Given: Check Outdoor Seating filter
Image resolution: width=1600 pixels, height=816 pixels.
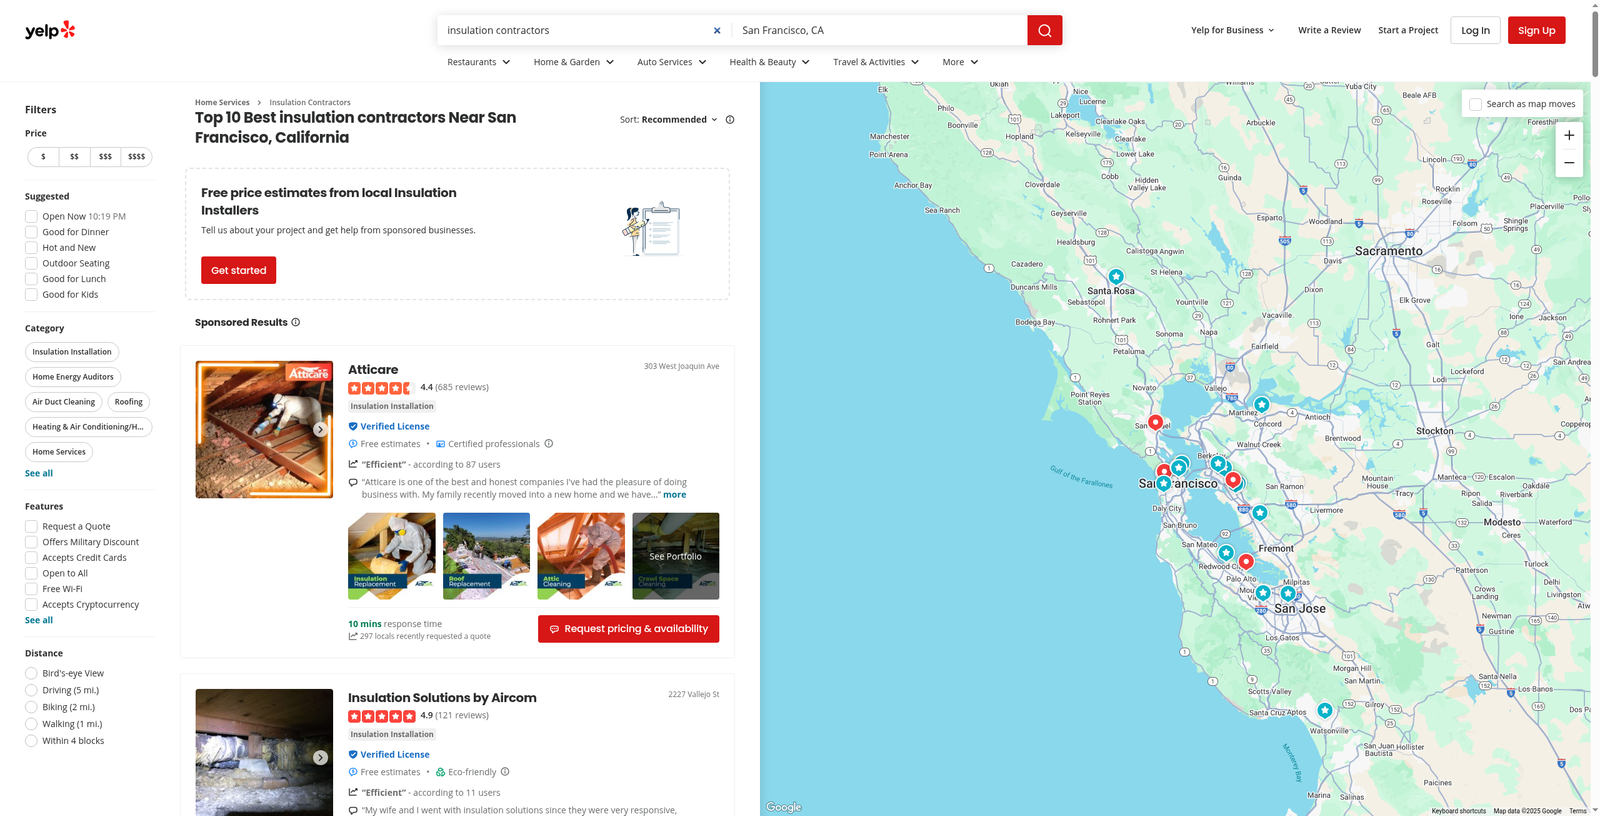Looking at the screenshot, I should (31, 263).
